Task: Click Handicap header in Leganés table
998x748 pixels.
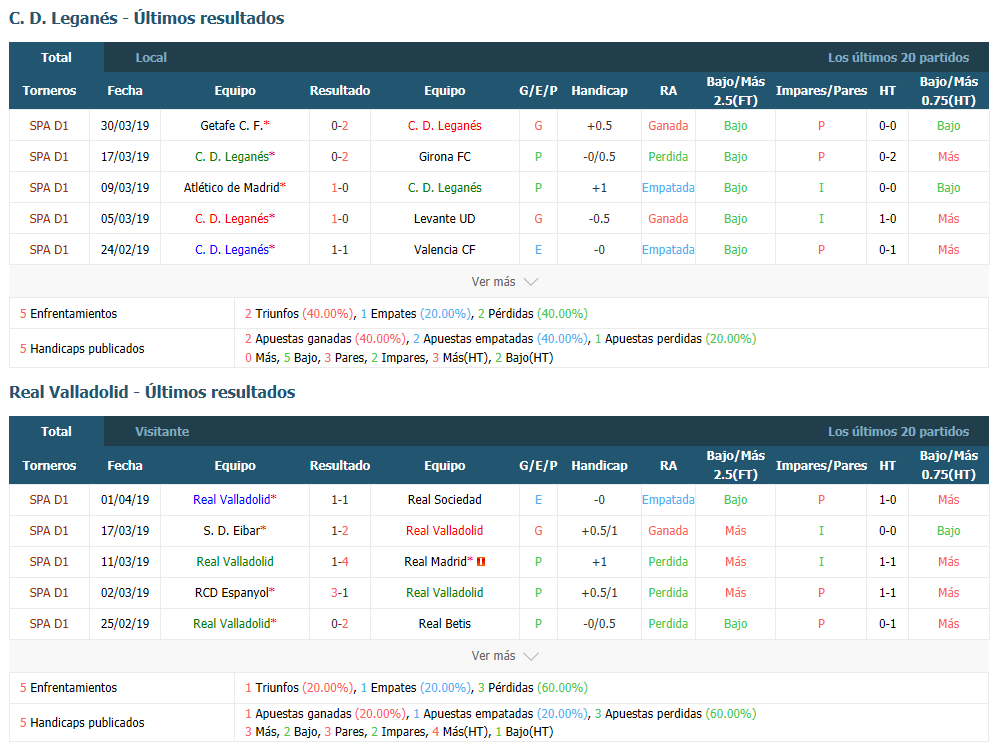Action: click(x=599, y=90)
